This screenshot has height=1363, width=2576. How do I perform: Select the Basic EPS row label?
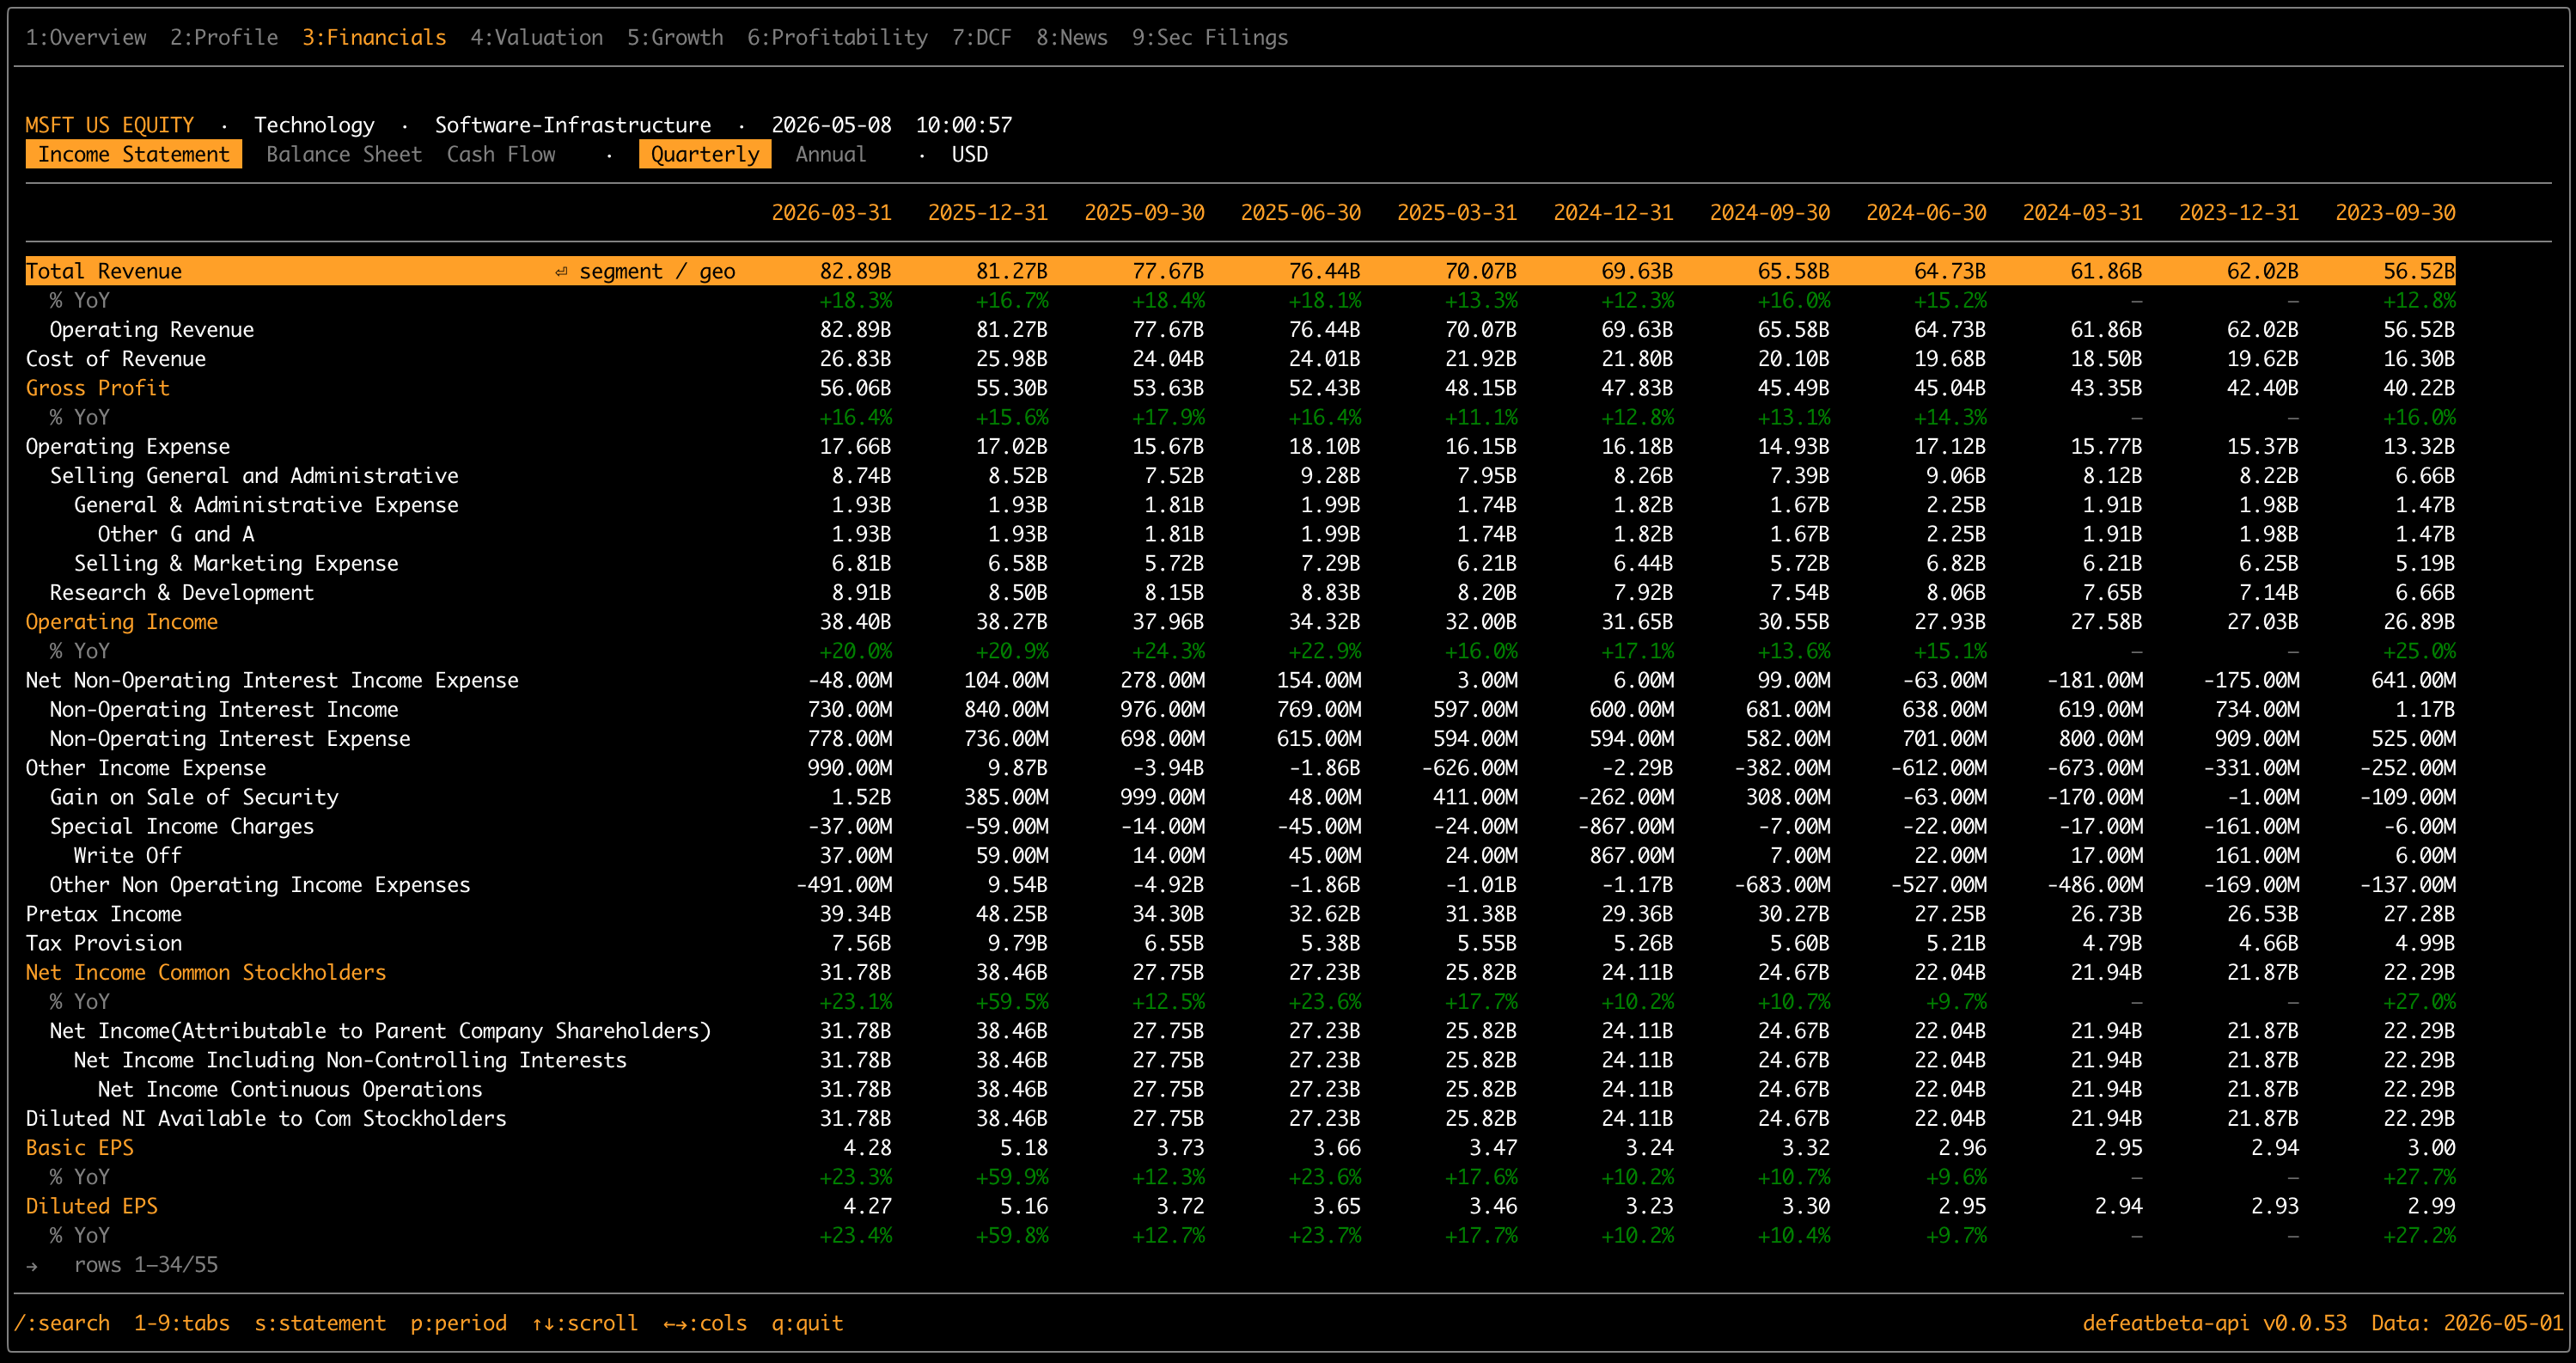click(80, 1147)
